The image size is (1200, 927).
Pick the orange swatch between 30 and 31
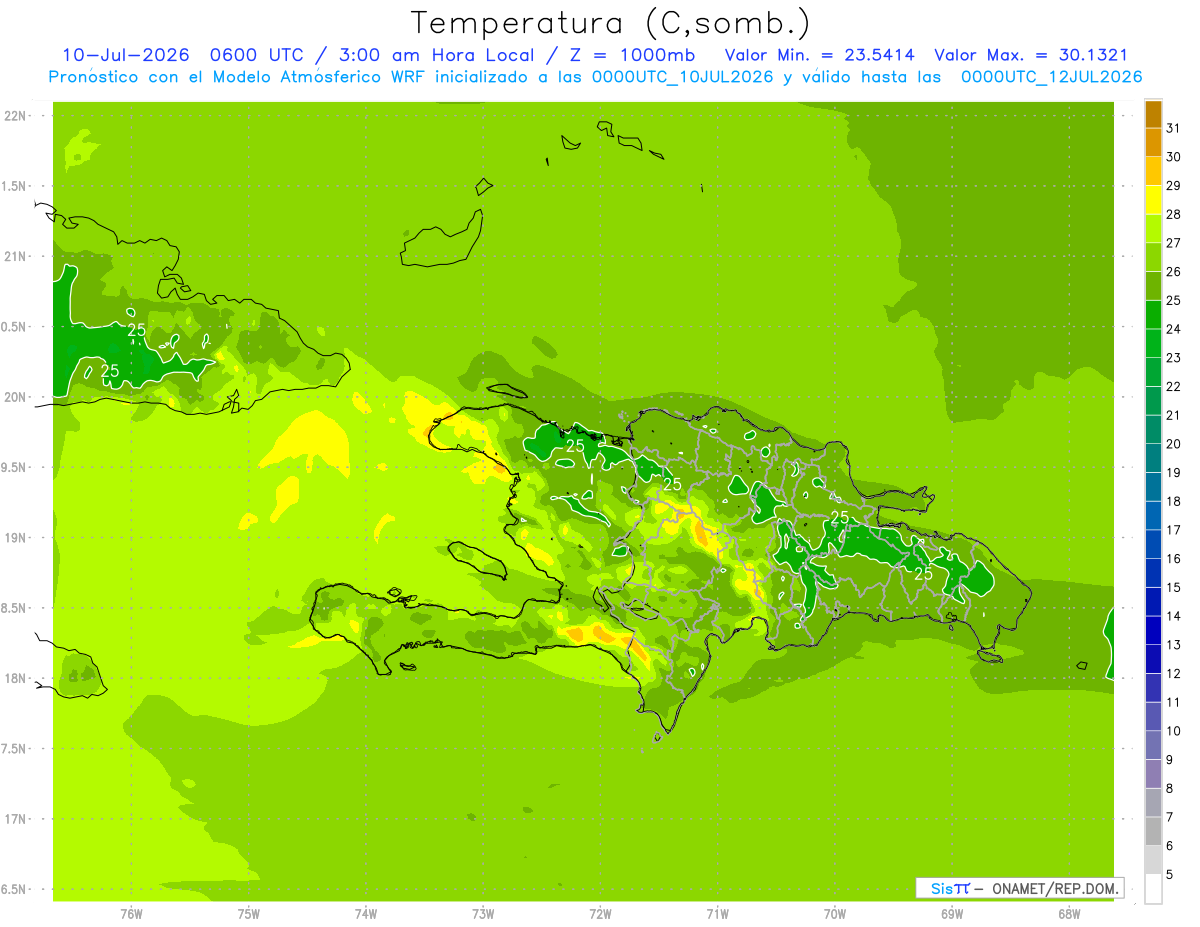pos(1153,142)
